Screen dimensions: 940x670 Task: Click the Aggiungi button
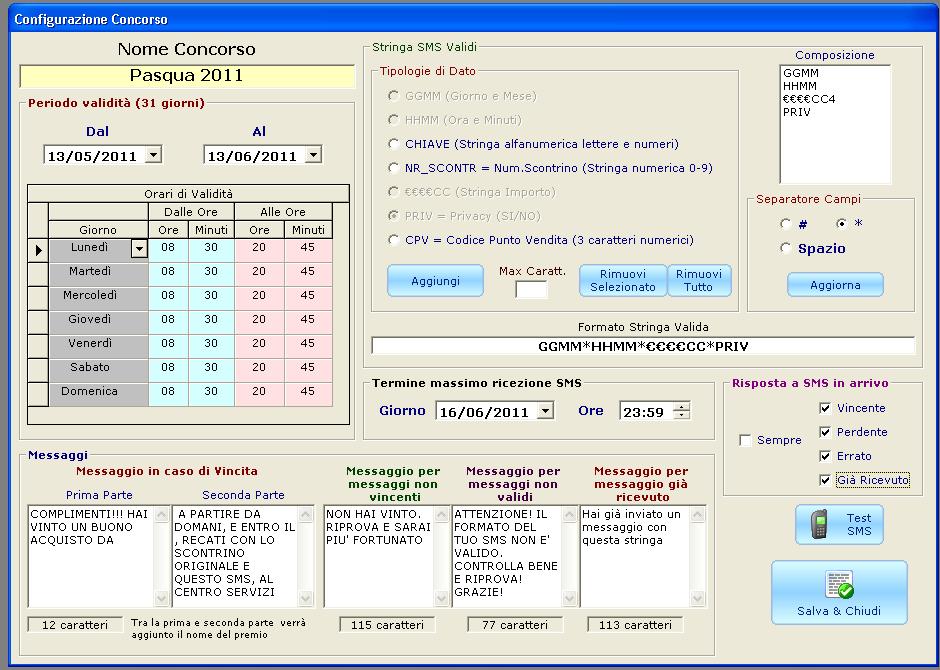coord(435,280)
